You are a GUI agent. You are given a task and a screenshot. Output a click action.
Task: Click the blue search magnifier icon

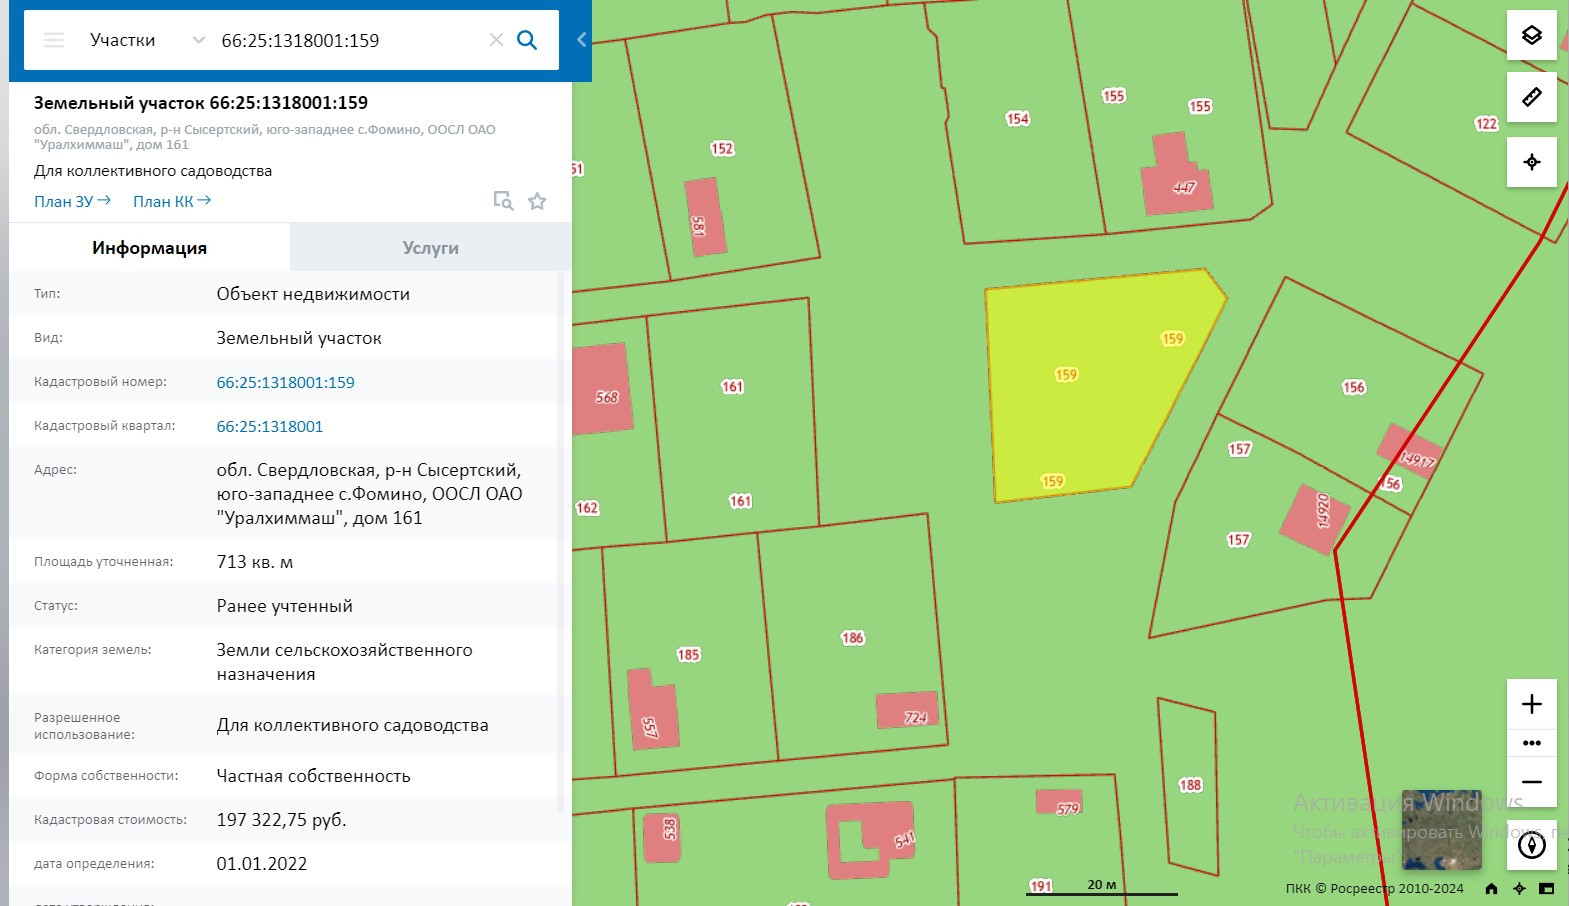[527, 40]
